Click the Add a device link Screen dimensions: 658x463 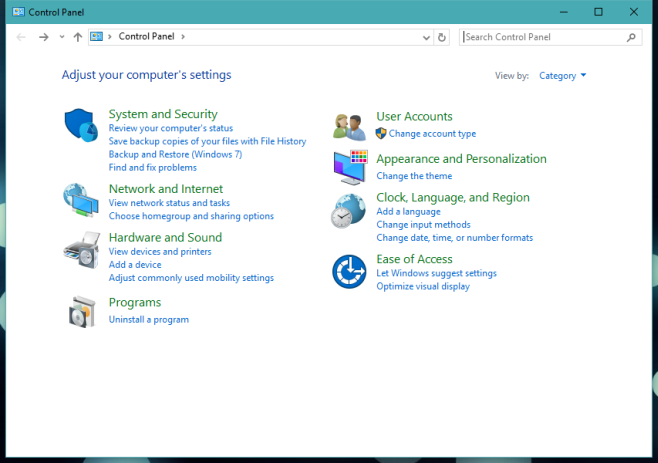(x=135, y=264)
